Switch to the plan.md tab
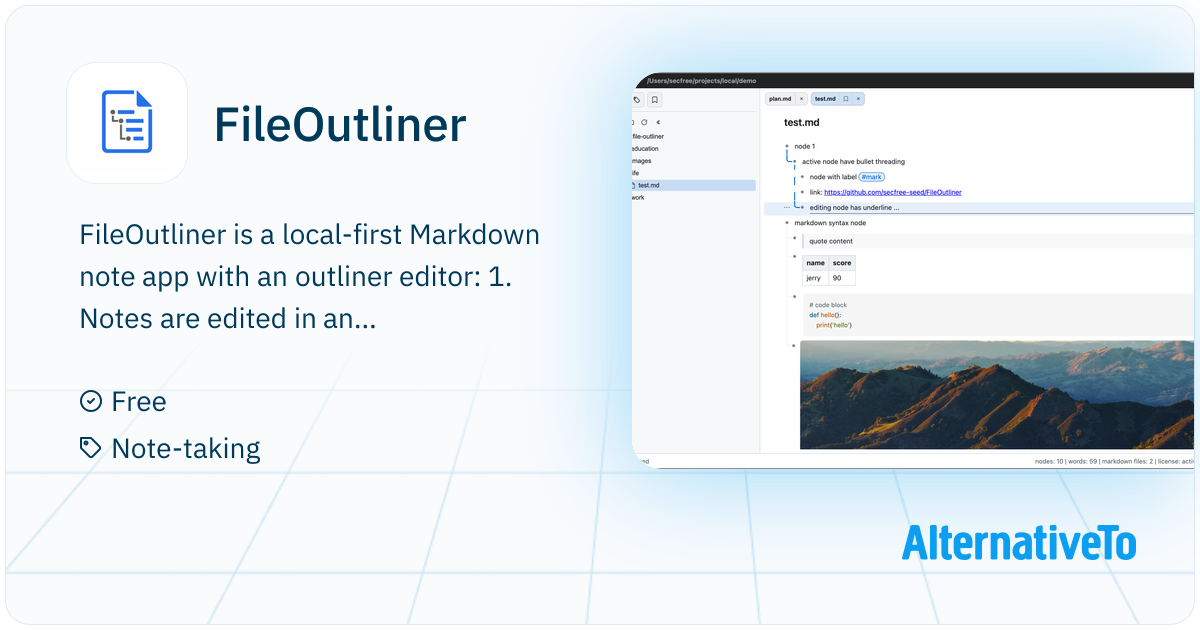 (780, 99)
